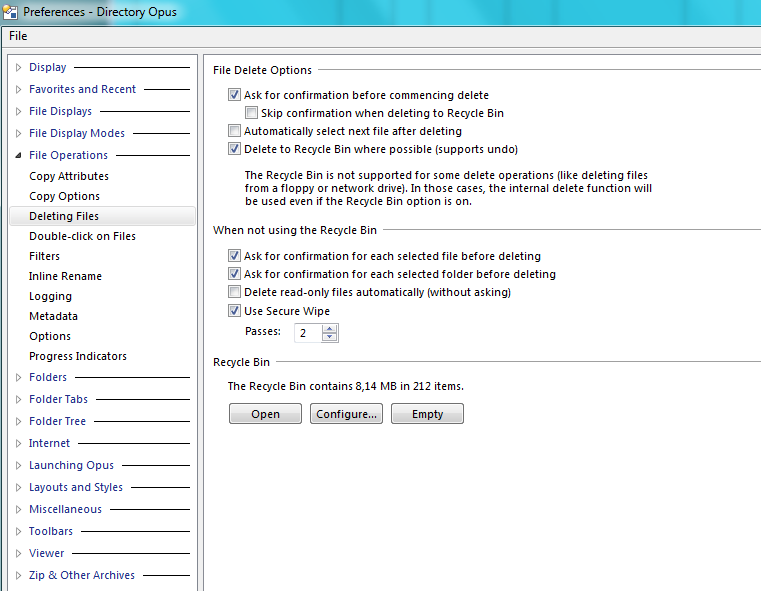Expand the Miscellaneous category
The height and width of the screenshot is (591, 761).
point(18,509)
